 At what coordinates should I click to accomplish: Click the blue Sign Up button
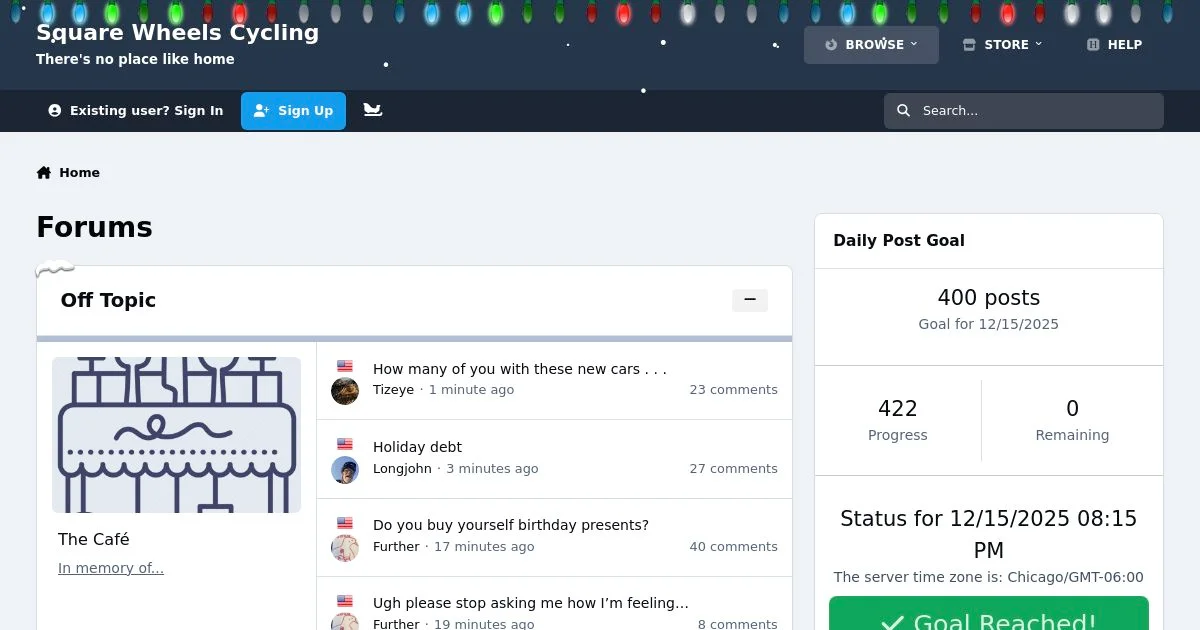(293, 111)
